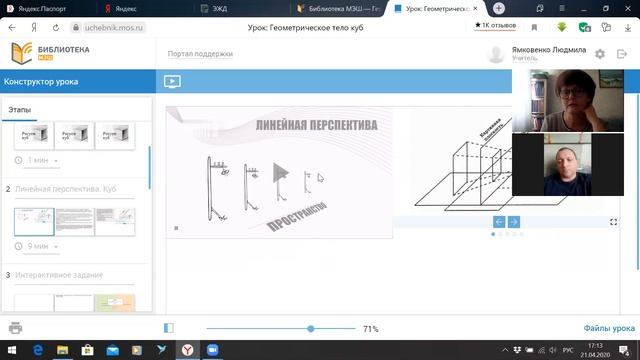640x360 pixels.
Task: Select first cube thumbnail in stage 1
Action: pos(34,135)
